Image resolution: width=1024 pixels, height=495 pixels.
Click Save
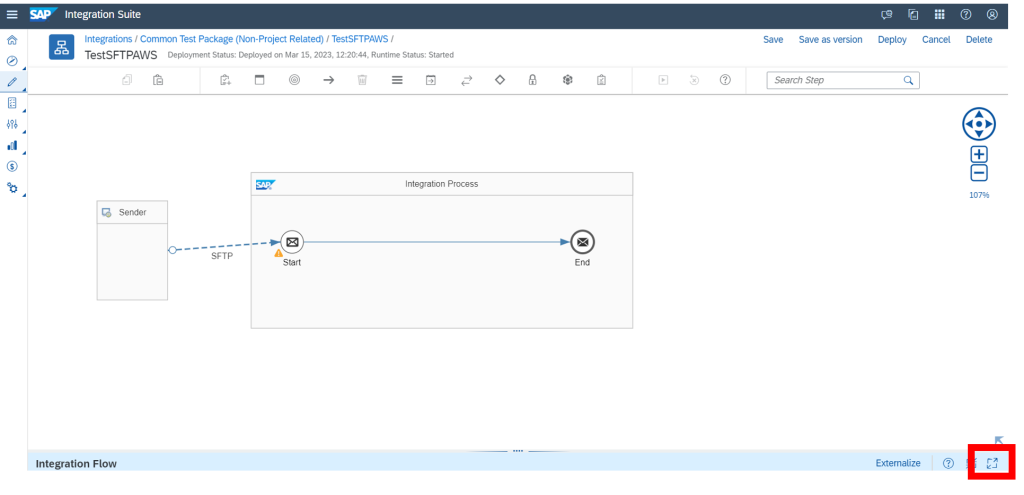click(x=773, y=40)
